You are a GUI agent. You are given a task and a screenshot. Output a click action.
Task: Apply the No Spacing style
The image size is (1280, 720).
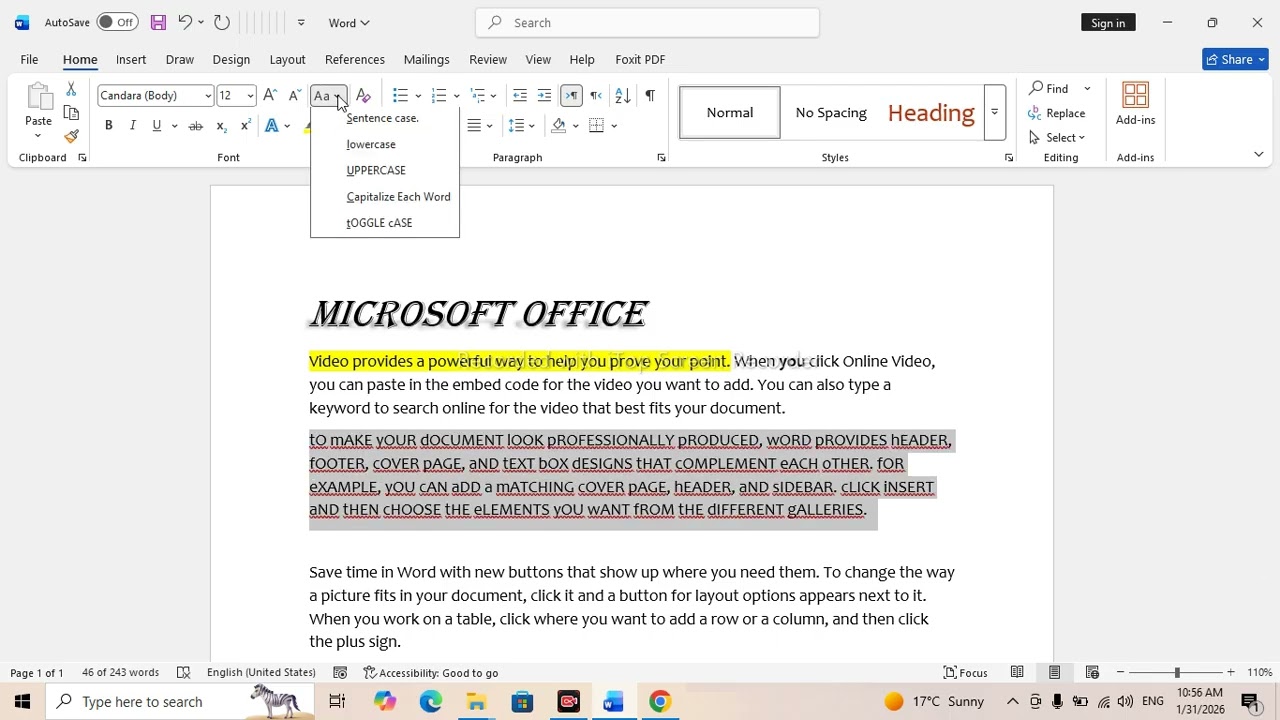(x=831, y=112)
